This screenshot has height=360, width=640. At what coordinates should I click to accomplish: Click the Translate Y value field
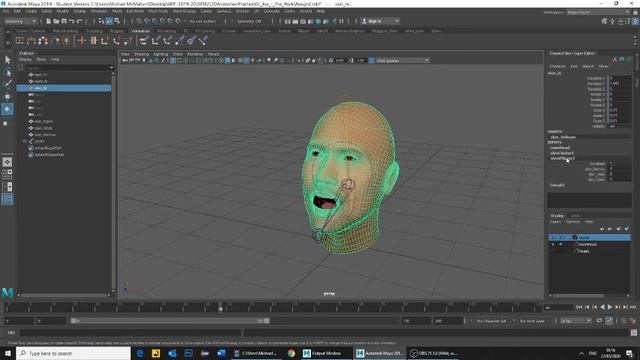point(620,83)
